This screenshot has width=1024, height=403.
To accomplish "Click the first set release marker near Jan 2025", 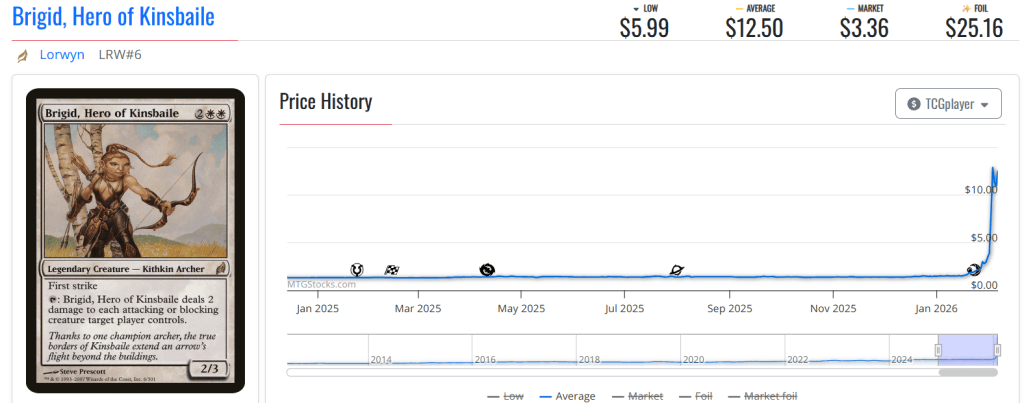I will [357, 269].
